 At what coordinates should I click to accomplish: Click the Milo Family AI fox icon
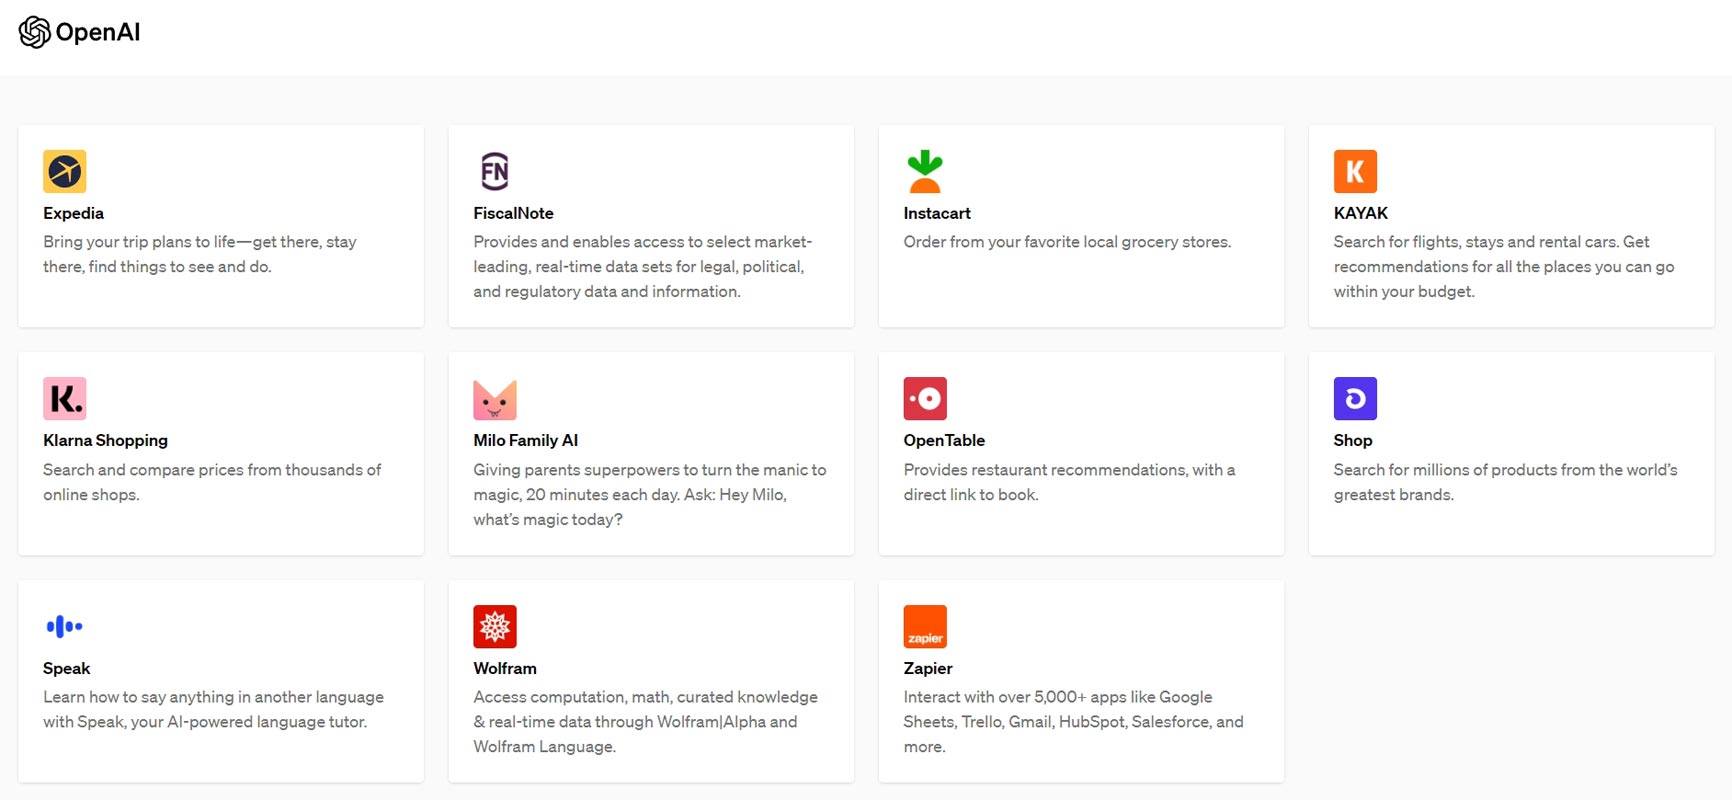pos(495,399)
